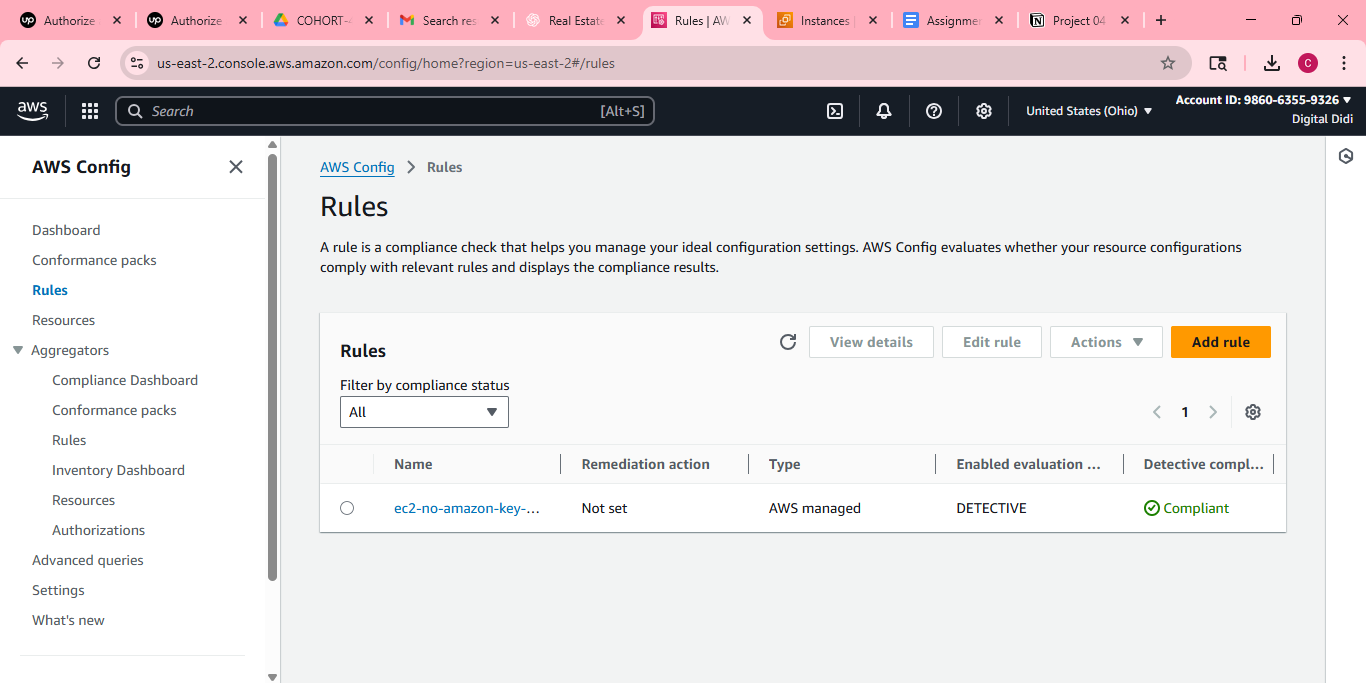Screen dimensions: 1366x683
Task: Open Settings in the sidebar
Action: (58, 590)
